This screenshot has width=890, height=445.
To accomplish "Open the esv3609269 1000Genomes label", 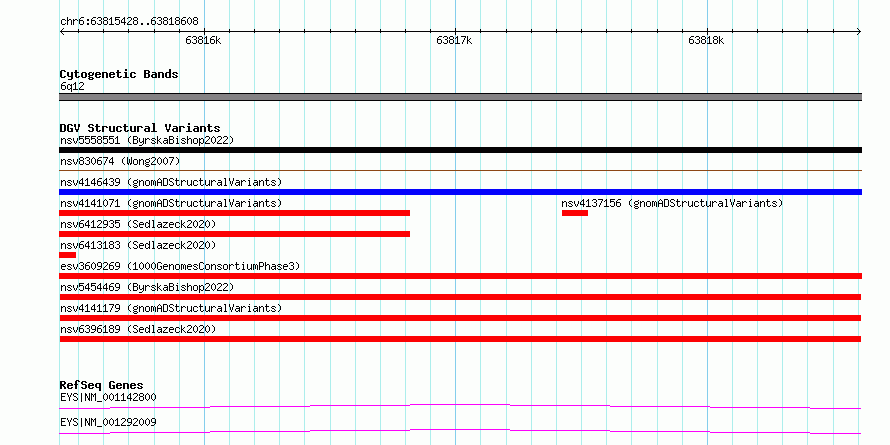I will pos(180,267).
